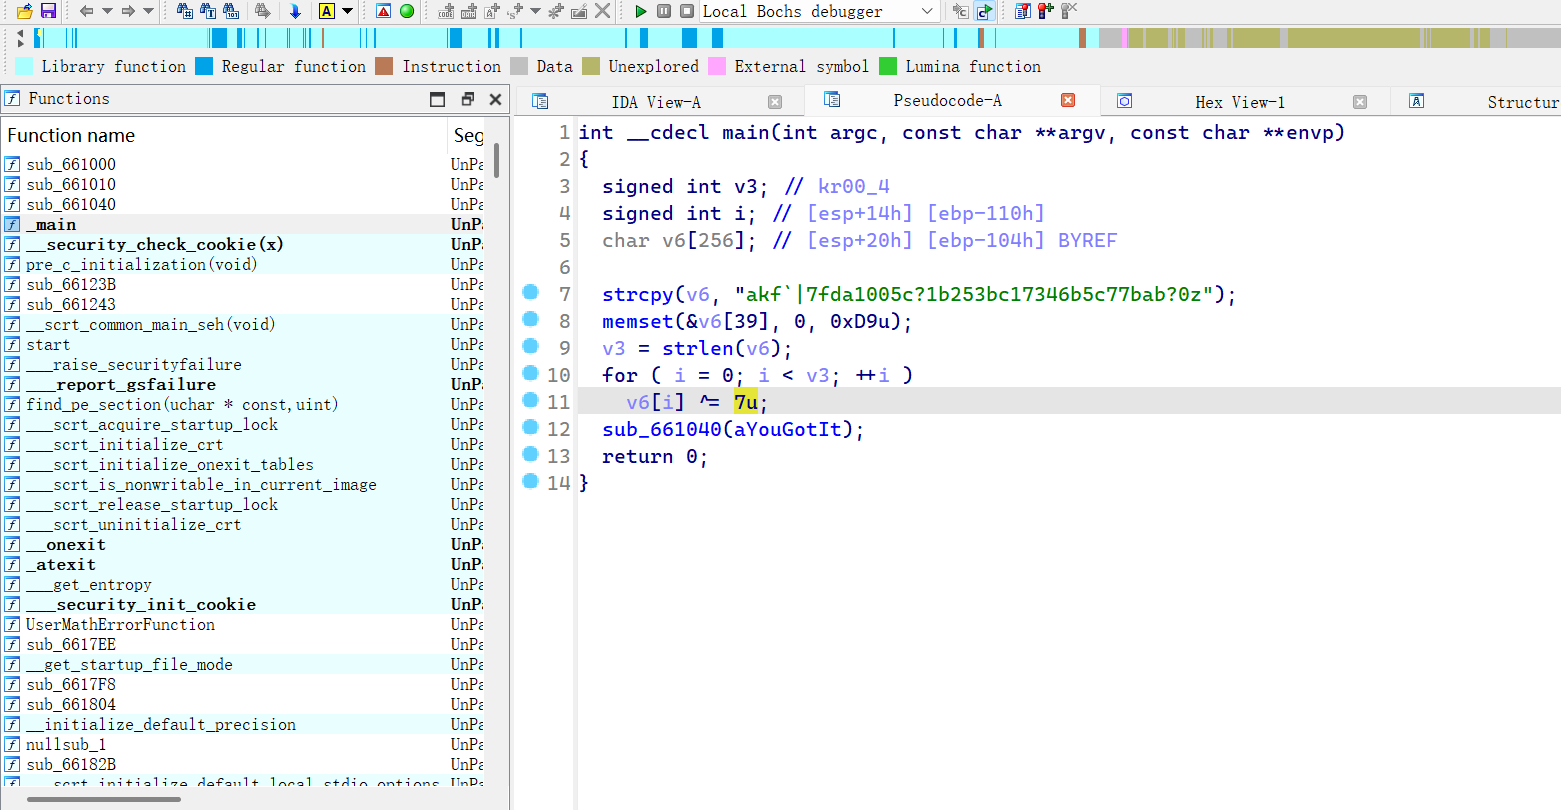Screen dimensions: 1561x810
Task: Click the convert to DATA icon
Action: click(x=469, y=11)
